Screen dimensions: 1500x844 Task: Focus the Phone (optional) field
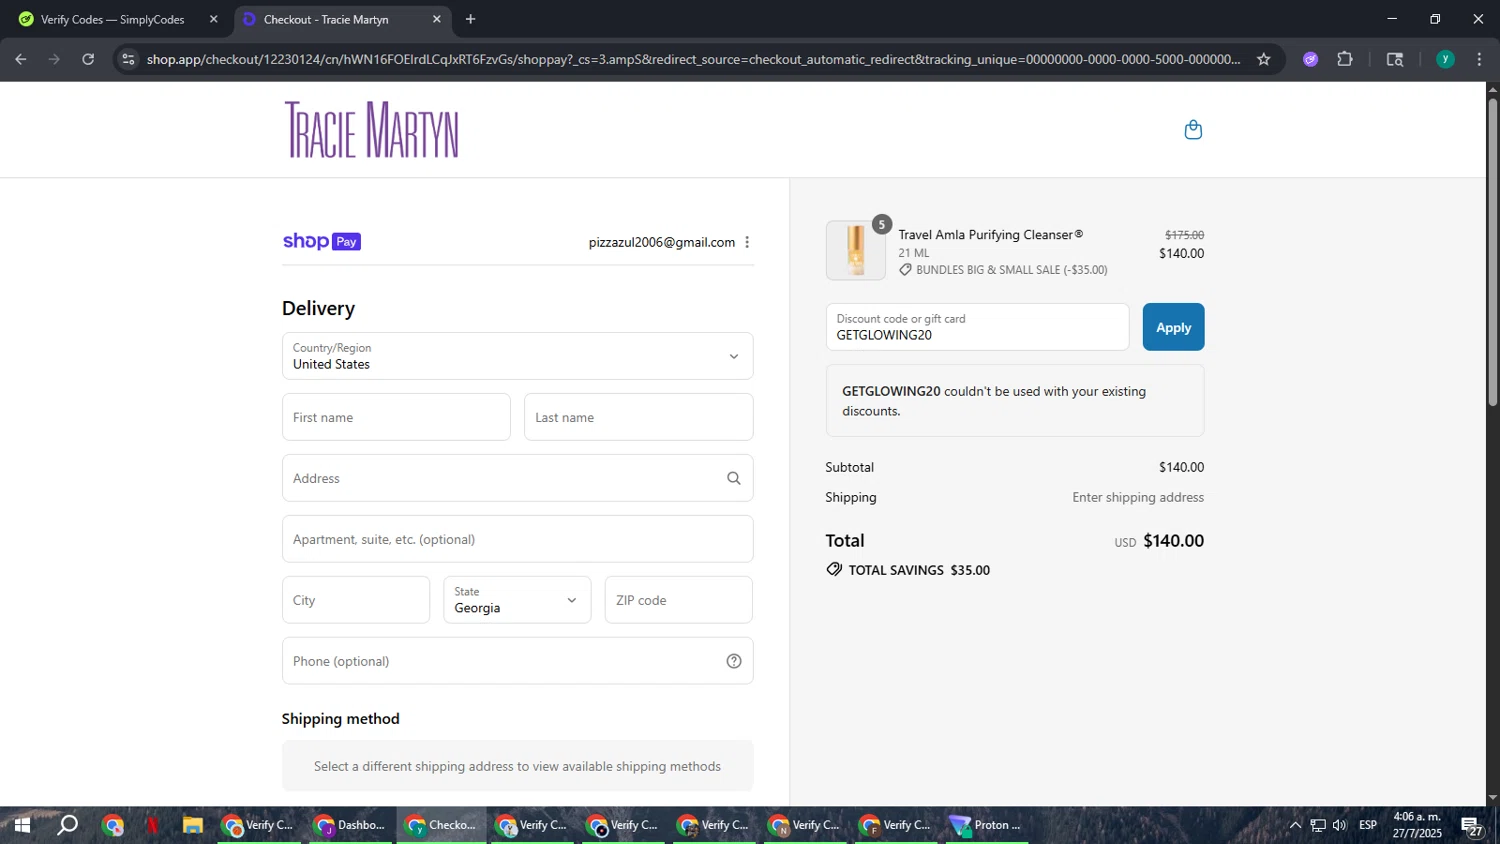517,661
